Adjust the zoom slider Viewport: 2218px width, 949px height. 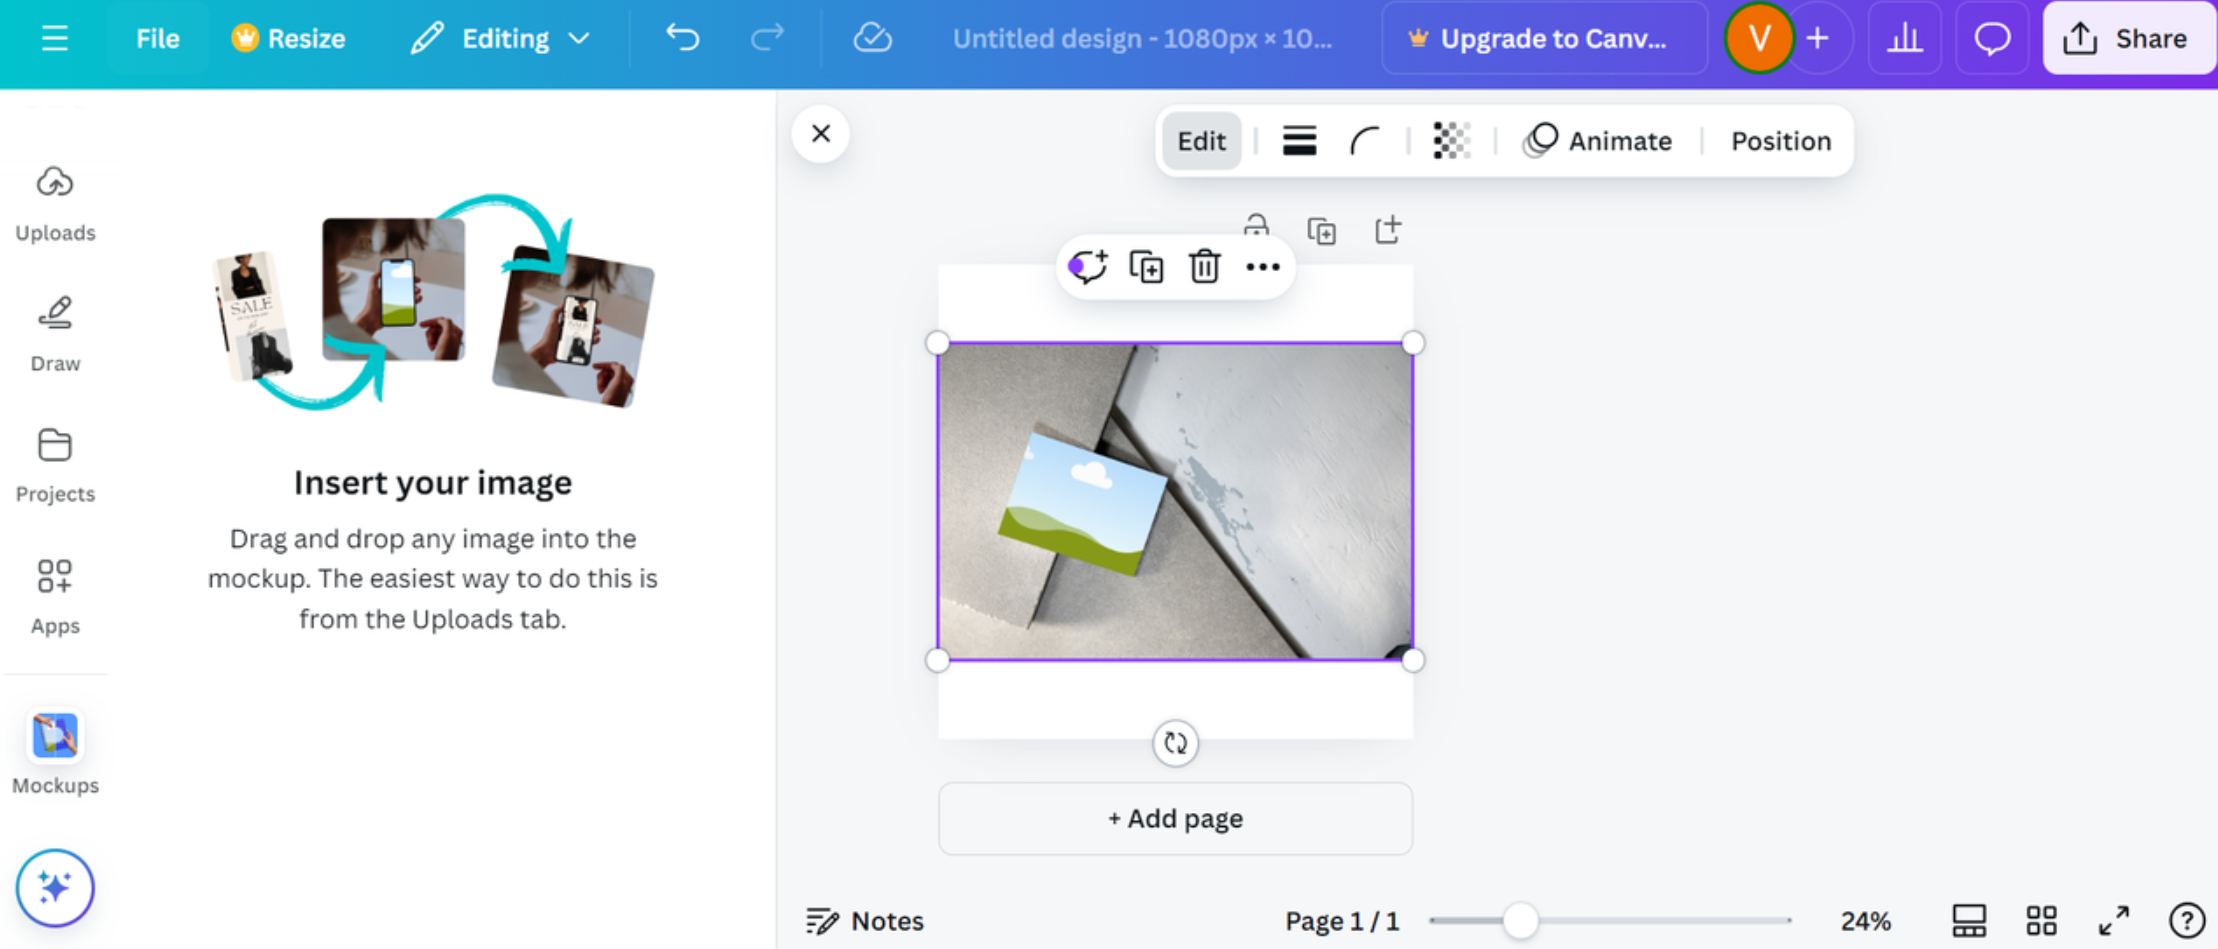pyautogui.click(x=1521, y=920)
